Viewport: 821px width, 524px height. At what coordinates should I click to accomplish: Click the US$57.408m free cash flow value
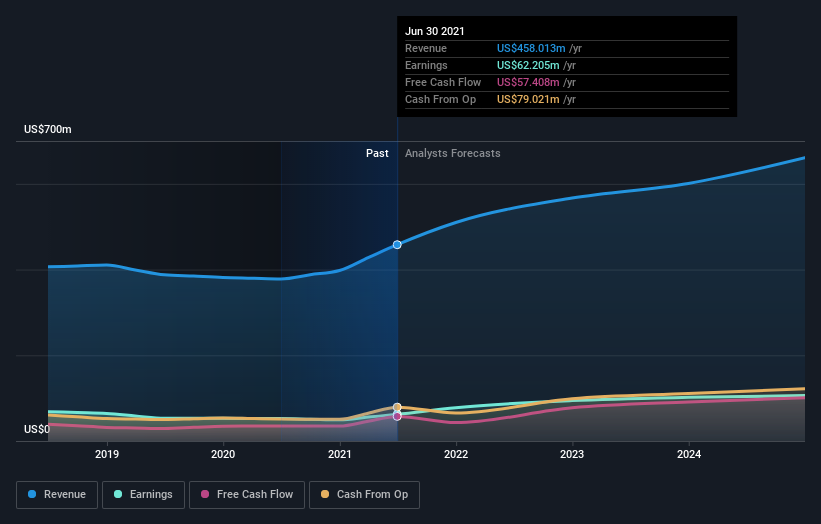[528, 82]
